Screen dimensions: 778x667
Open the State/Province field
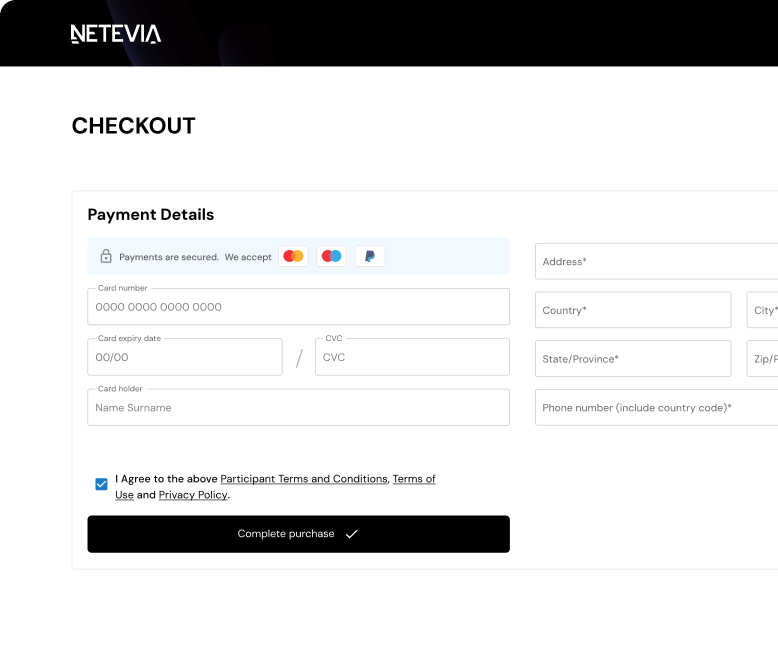click(633, 359)
